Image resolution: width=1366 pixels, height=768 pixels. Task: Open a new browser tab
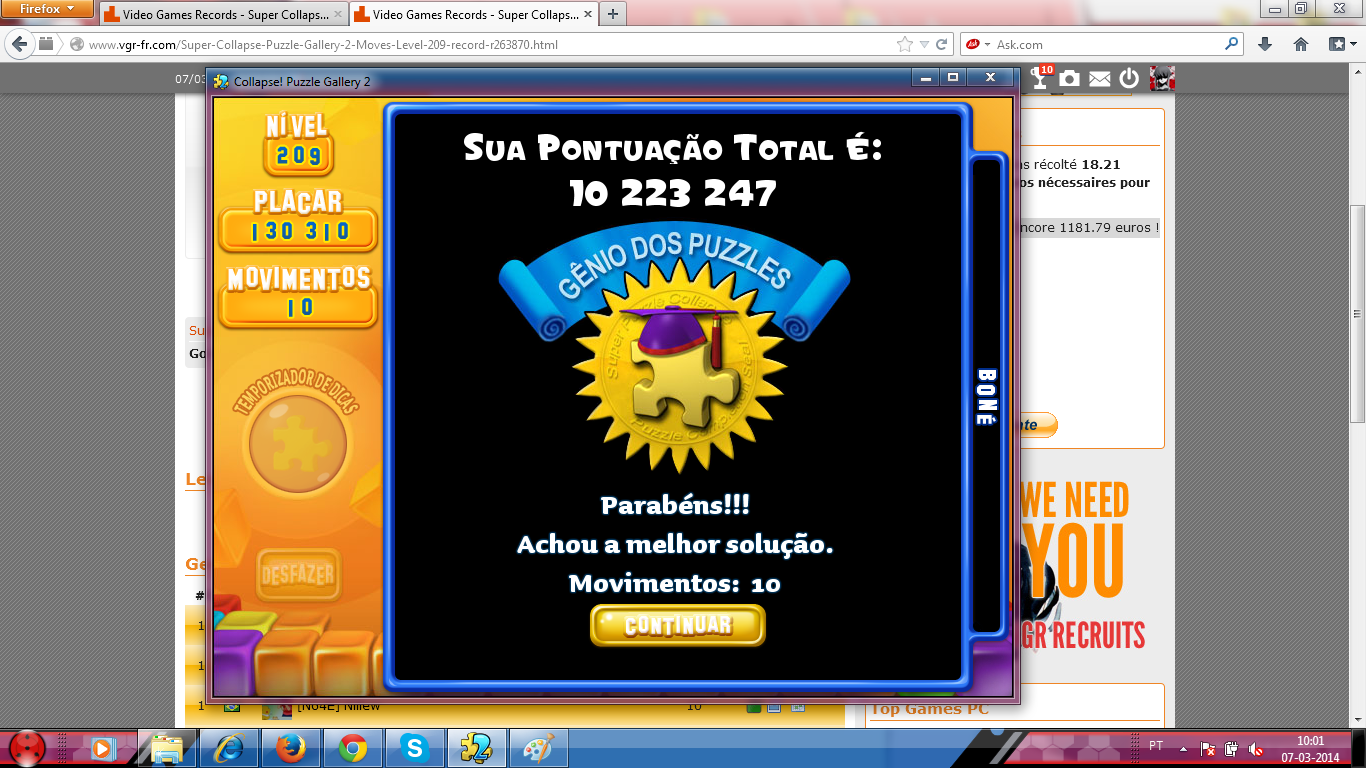[x=612, y=14]
